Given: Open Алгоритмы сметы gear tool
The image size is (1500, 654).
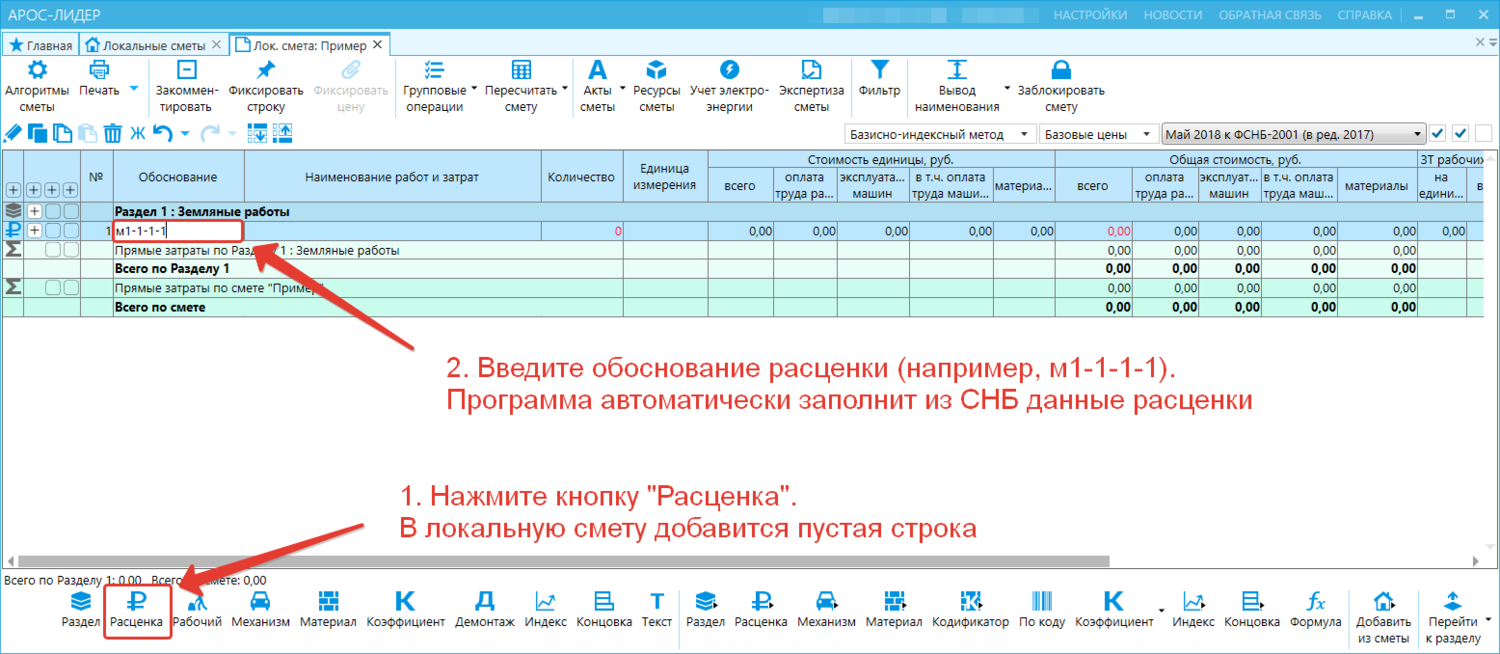Looking at the screenshot, I should point(37,86).
